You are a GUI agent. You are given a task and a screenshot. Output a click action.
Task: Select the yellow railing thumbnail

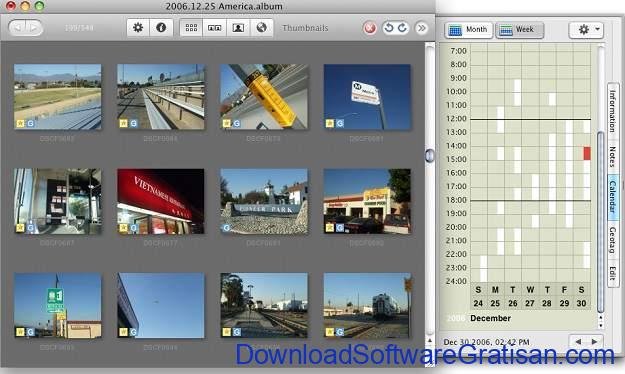pyautogui.click(x=264, y=96)
